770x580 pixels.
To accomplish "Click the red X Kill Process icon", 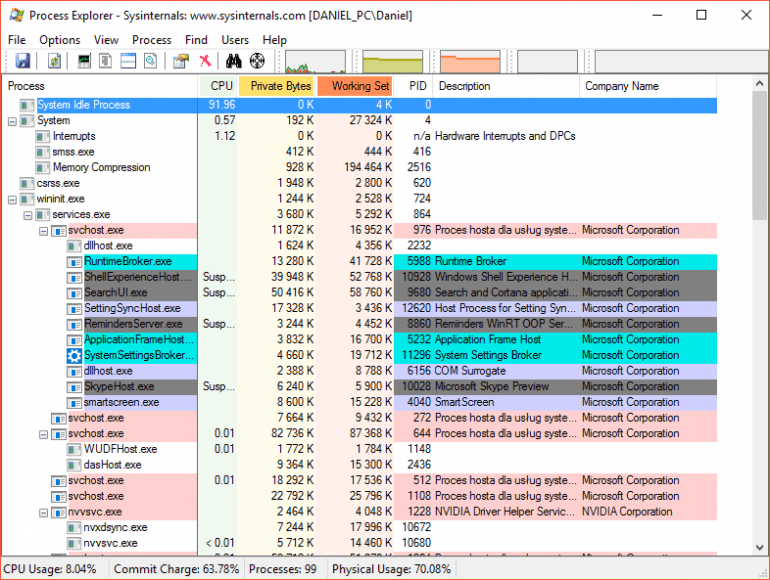I will click(205, 61).
